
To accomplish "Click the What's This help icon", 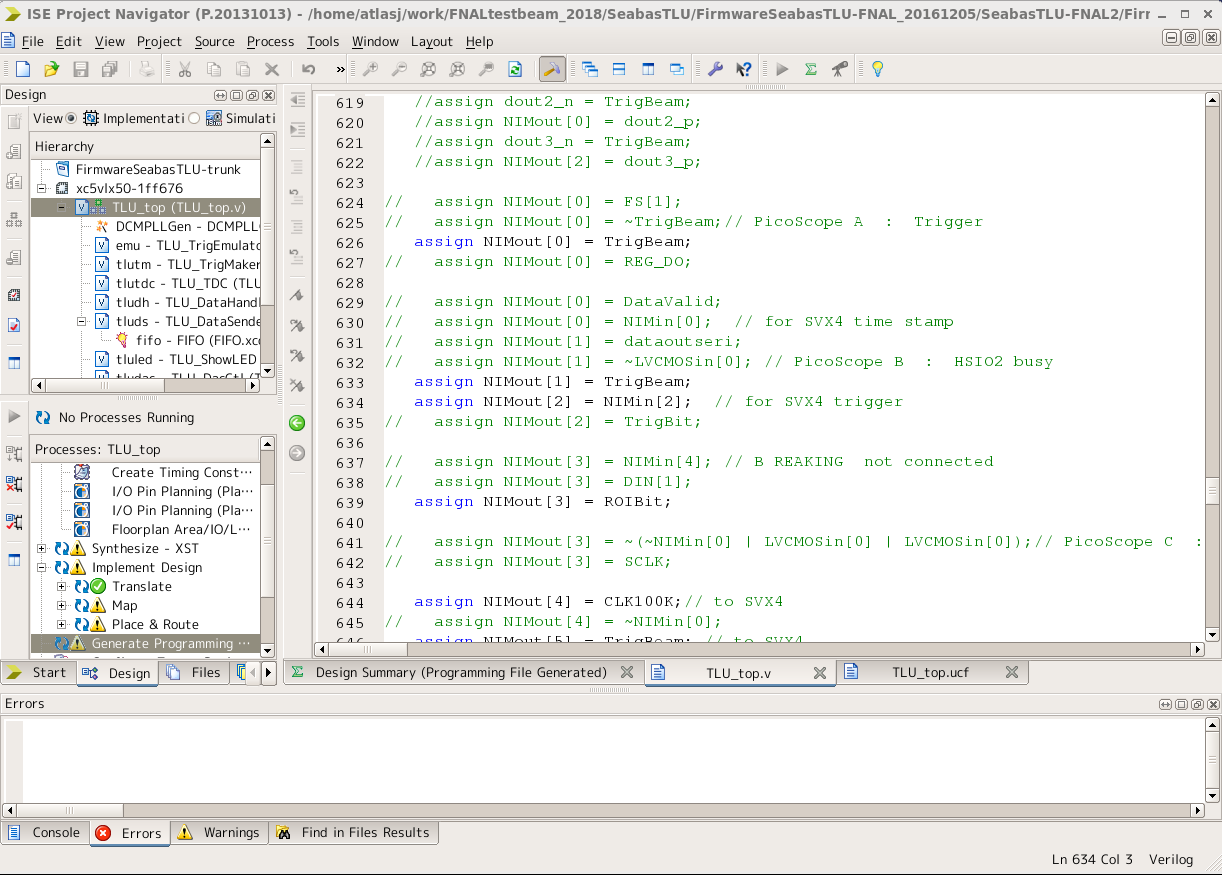I will coord(743,69).
